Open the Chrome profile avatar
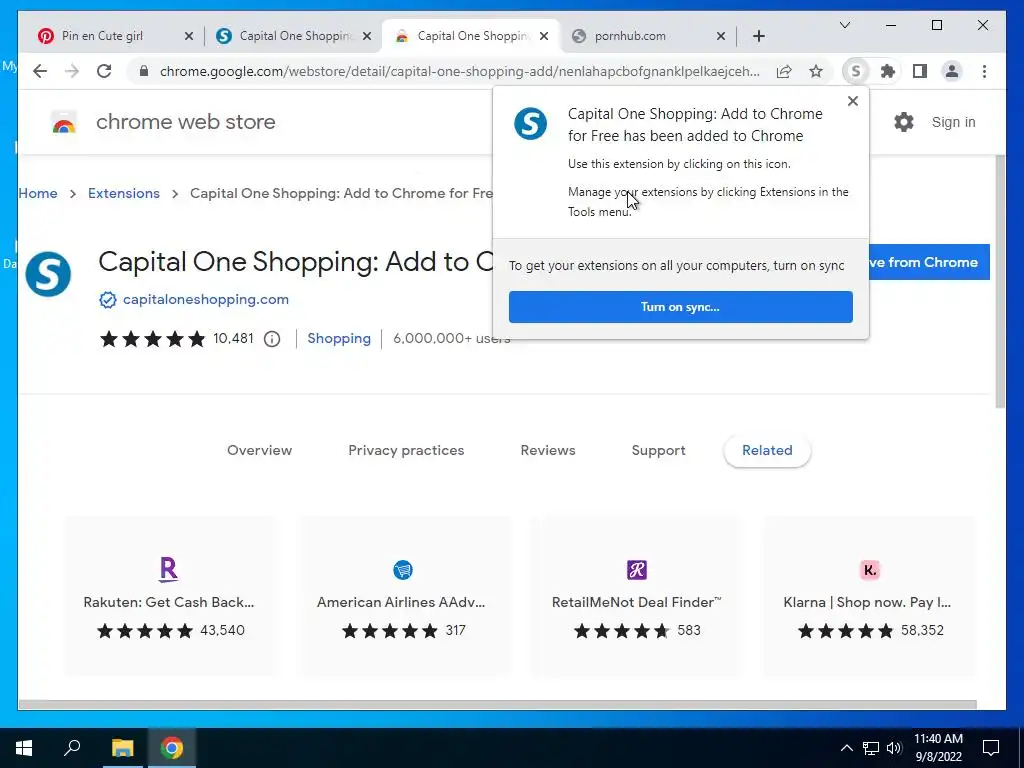 tap(952, 71)
